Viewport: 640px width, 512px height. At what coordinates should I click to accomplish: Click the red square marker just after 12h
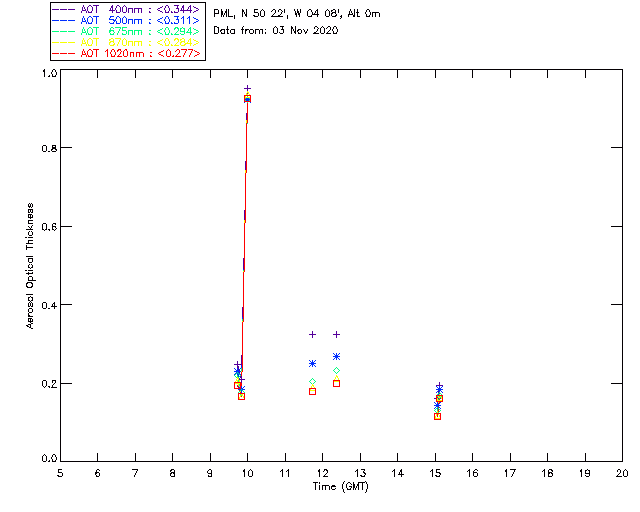tap(336, 383)
